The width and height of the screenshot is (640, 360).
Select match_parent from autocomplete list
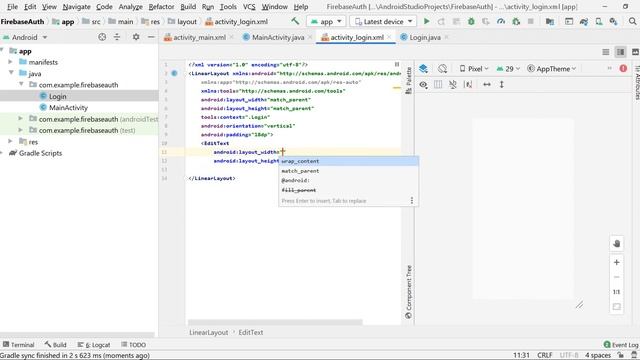(348, 171)
